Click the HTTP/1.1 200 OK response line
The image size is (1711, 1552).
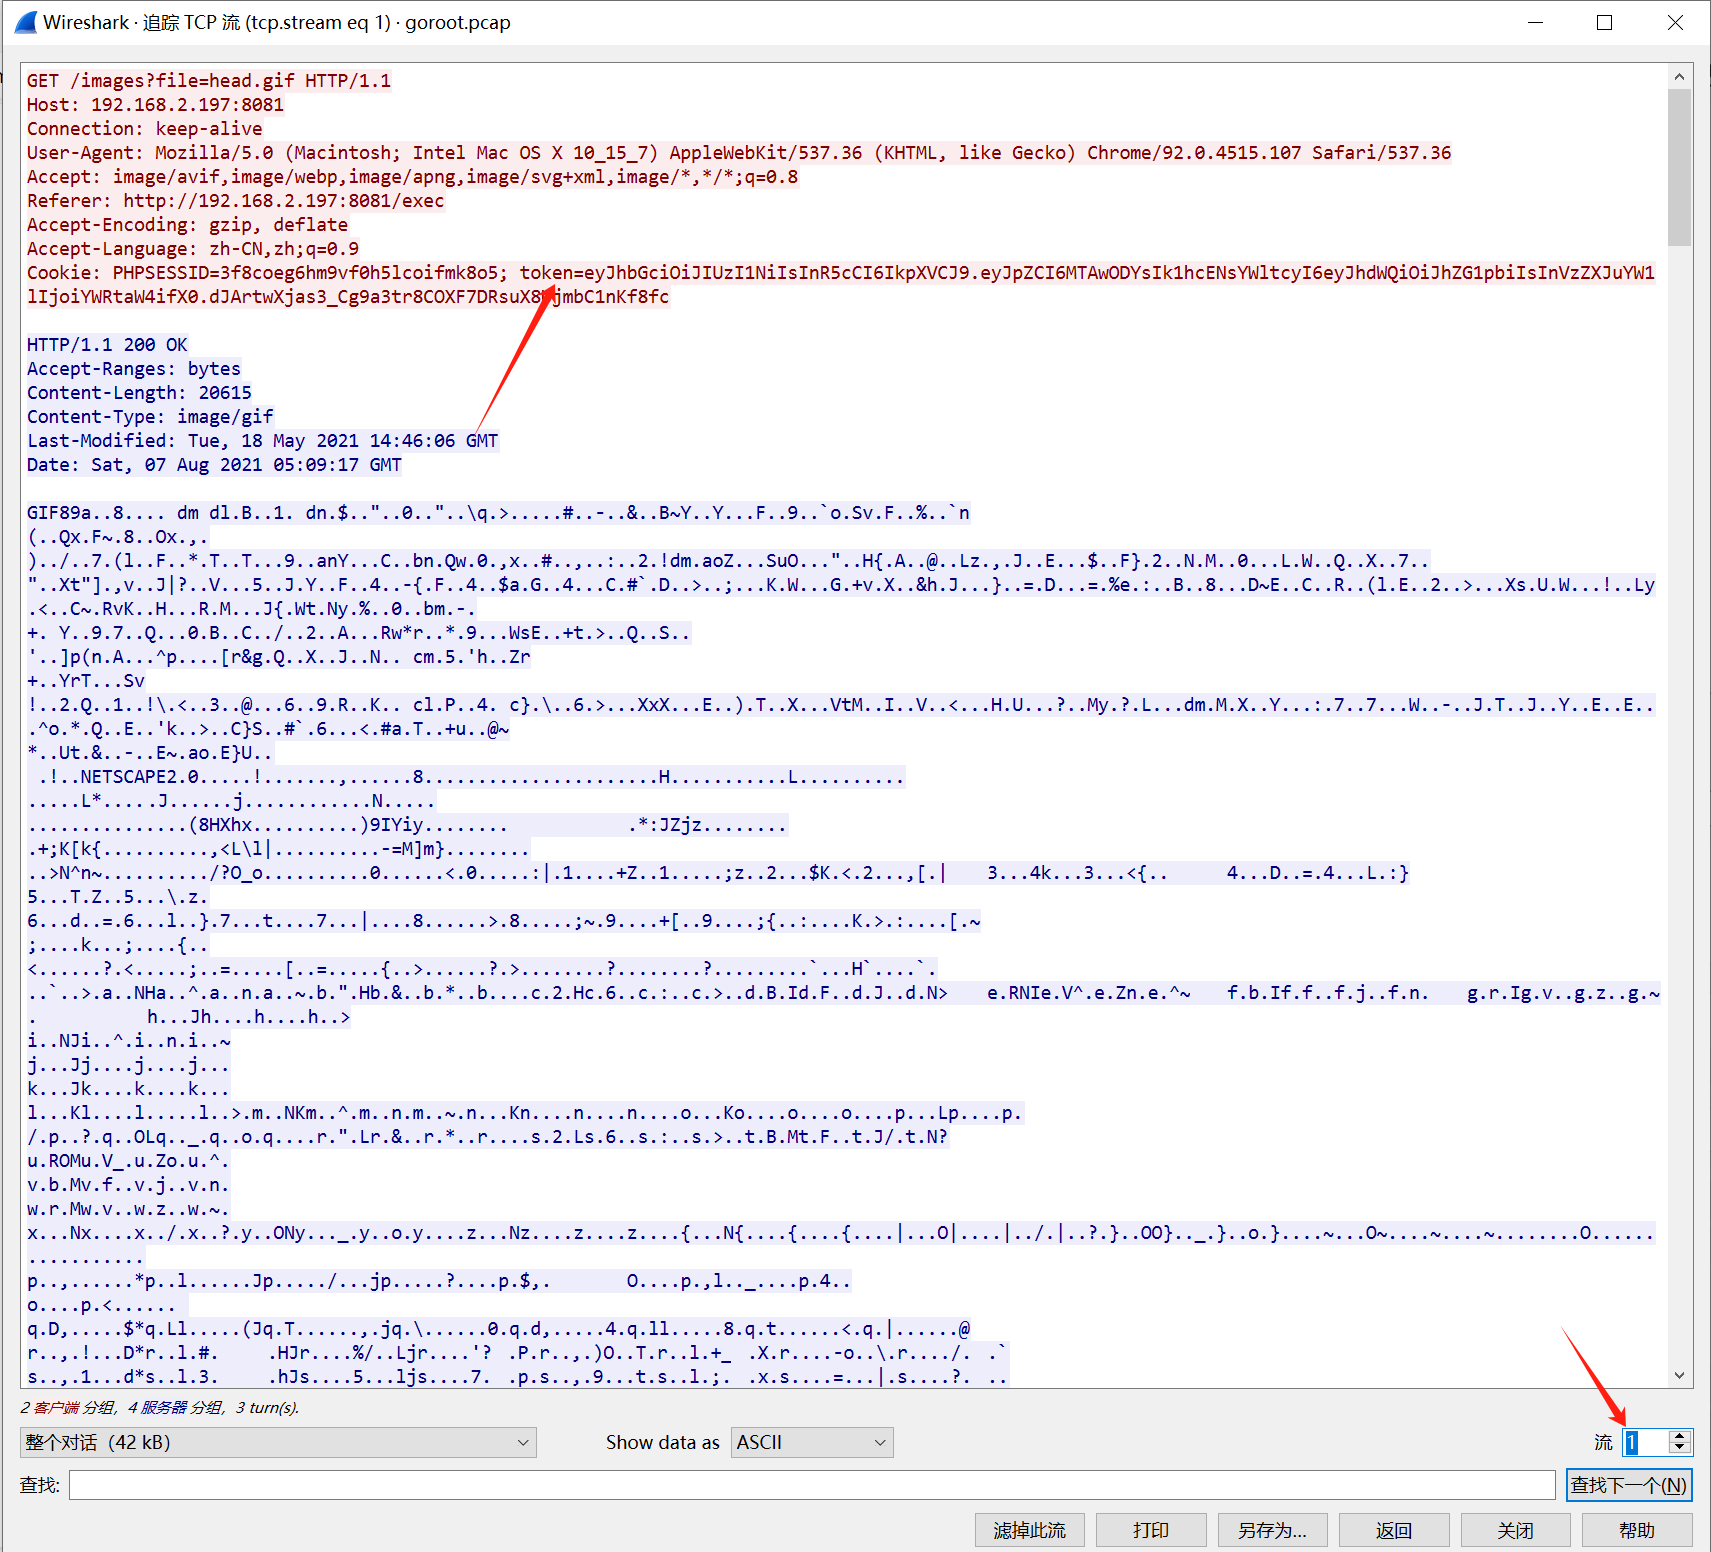tap(107, 345)
